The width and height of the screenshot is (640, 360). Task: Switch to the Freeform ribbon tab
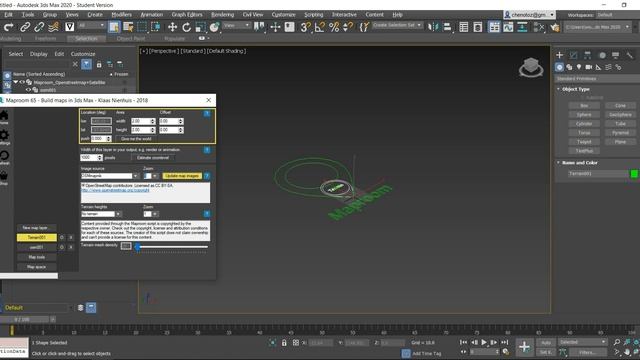(45, 38)
